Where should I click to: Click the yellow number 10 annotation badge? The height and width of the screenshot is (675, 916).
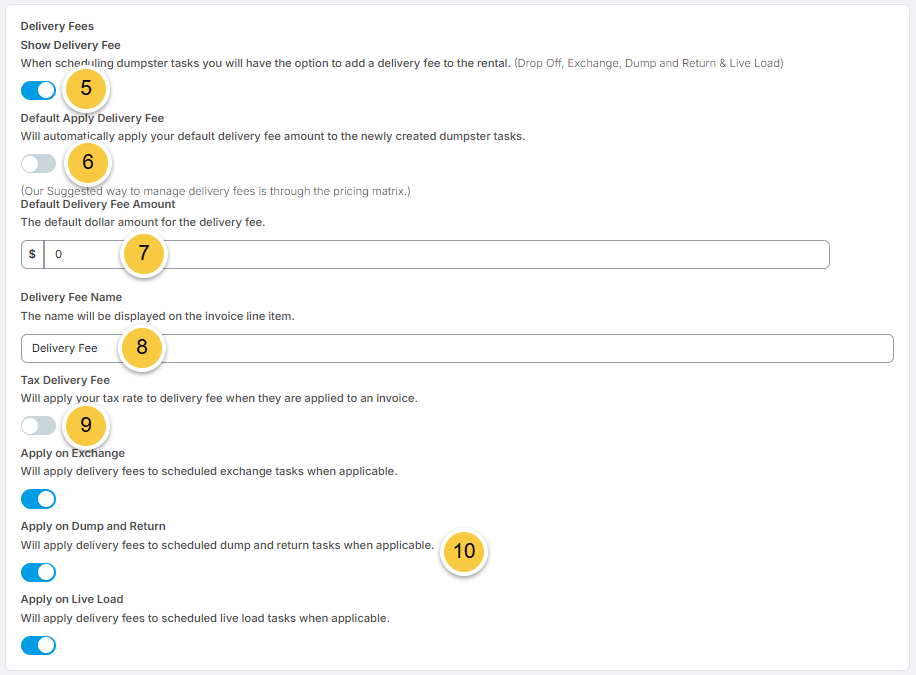click(464, 551)
